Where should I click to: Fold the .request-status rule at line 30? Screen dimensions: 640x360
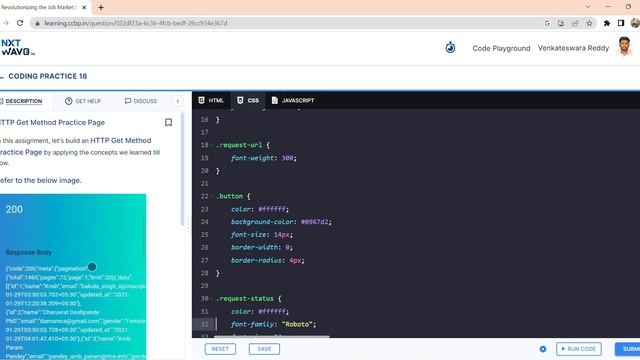212,299
